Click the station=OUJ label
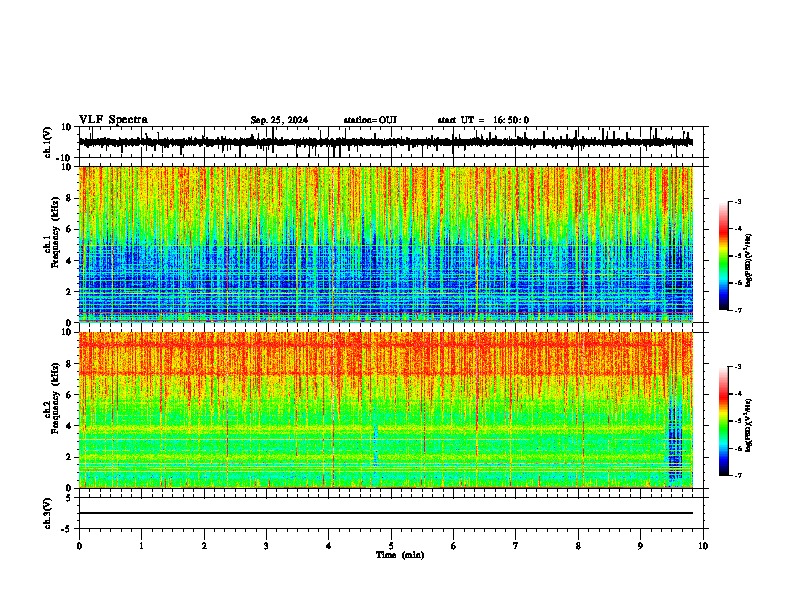Image resolution: width=792 pixels, height=612 pixels. pos(370,120)
